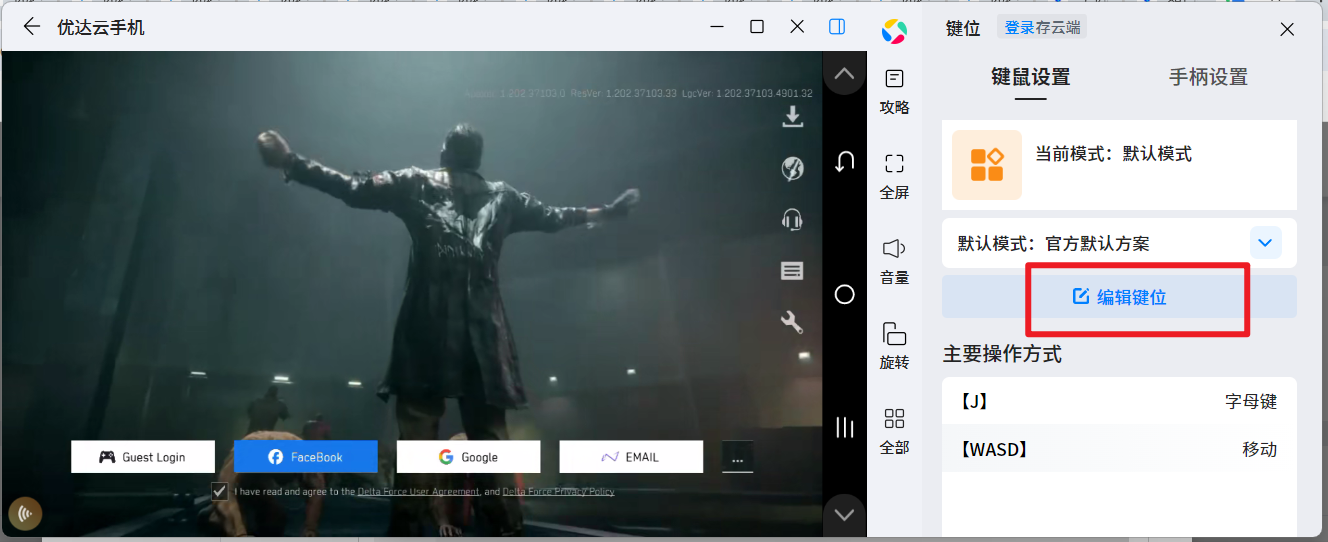Switch to 手柄设置 tab

coord(1208,77)
